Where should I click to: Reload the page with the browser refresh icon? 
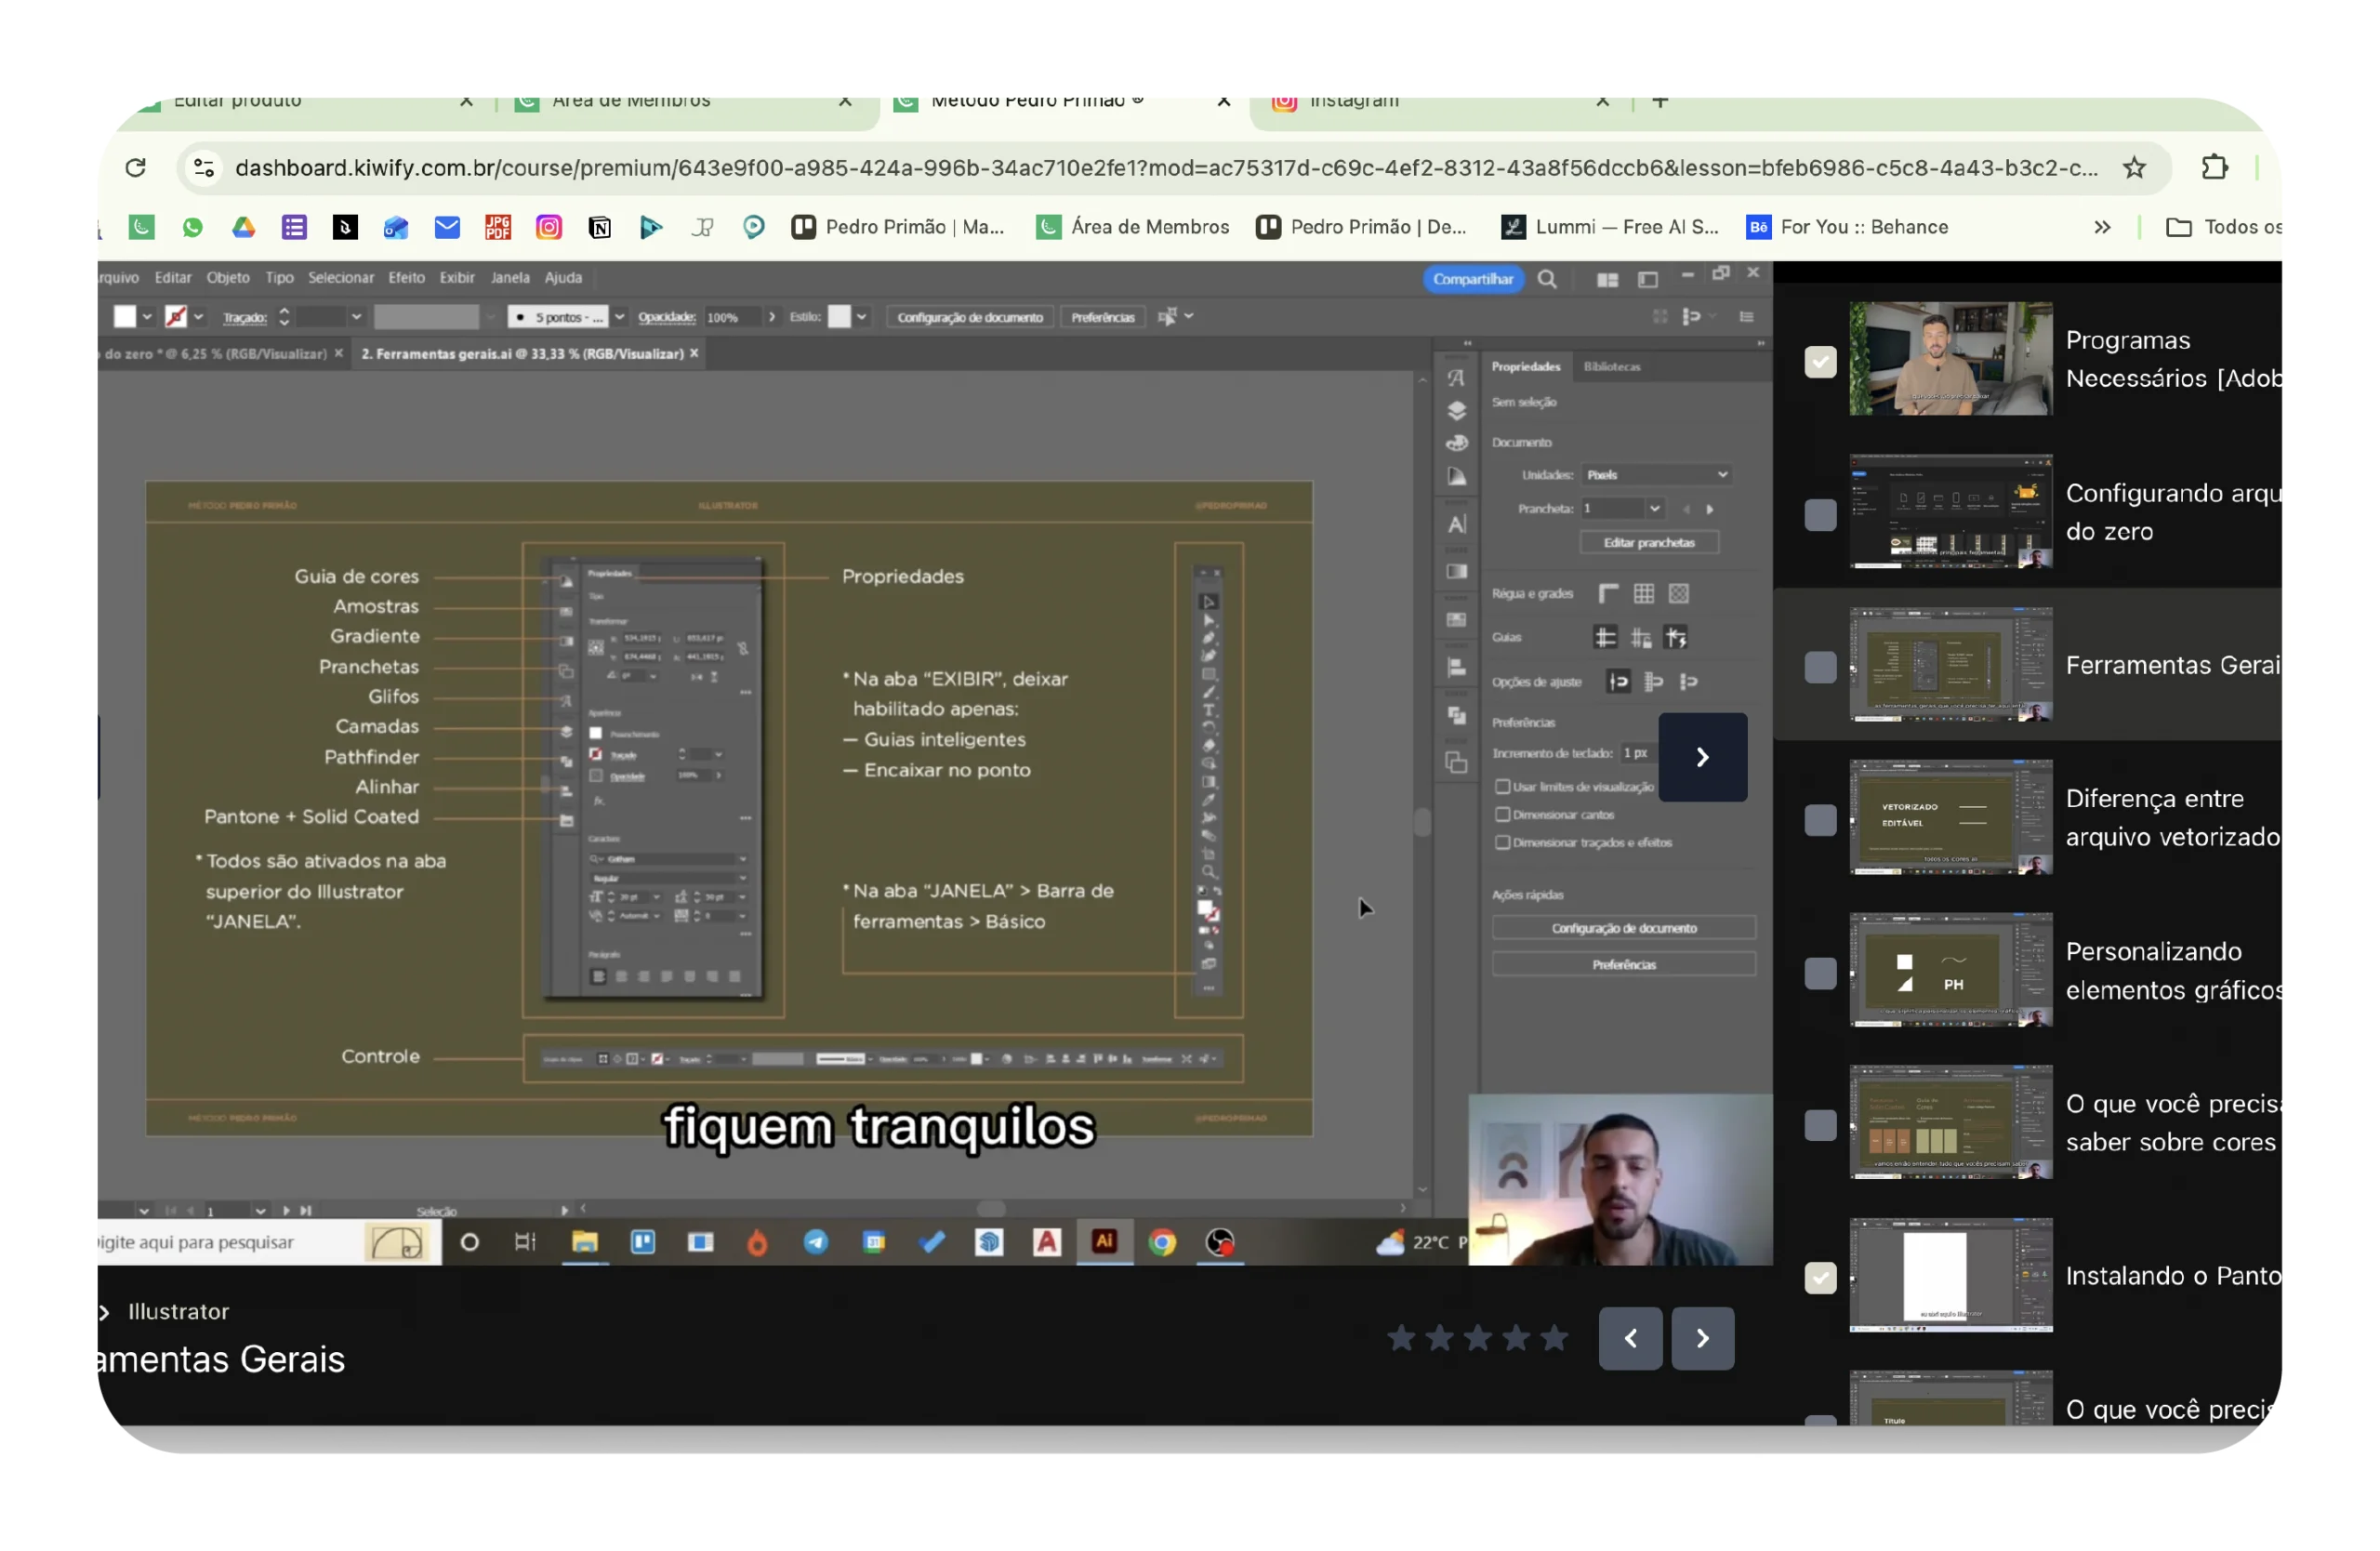point(136,168)
